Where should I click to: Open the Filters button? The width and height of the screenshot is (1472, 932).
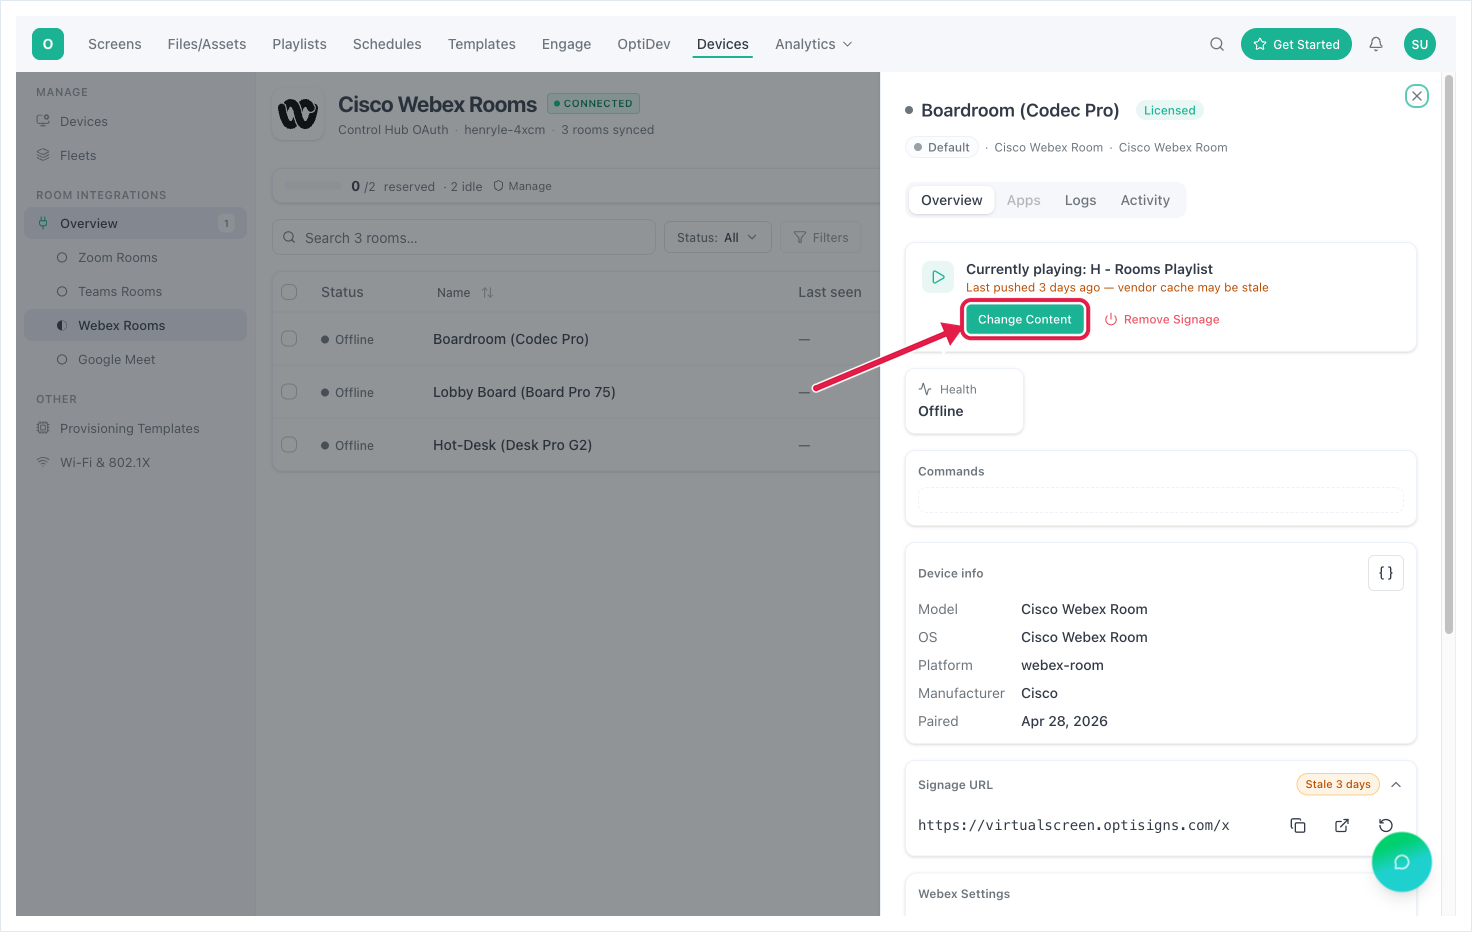click(820, 237)
